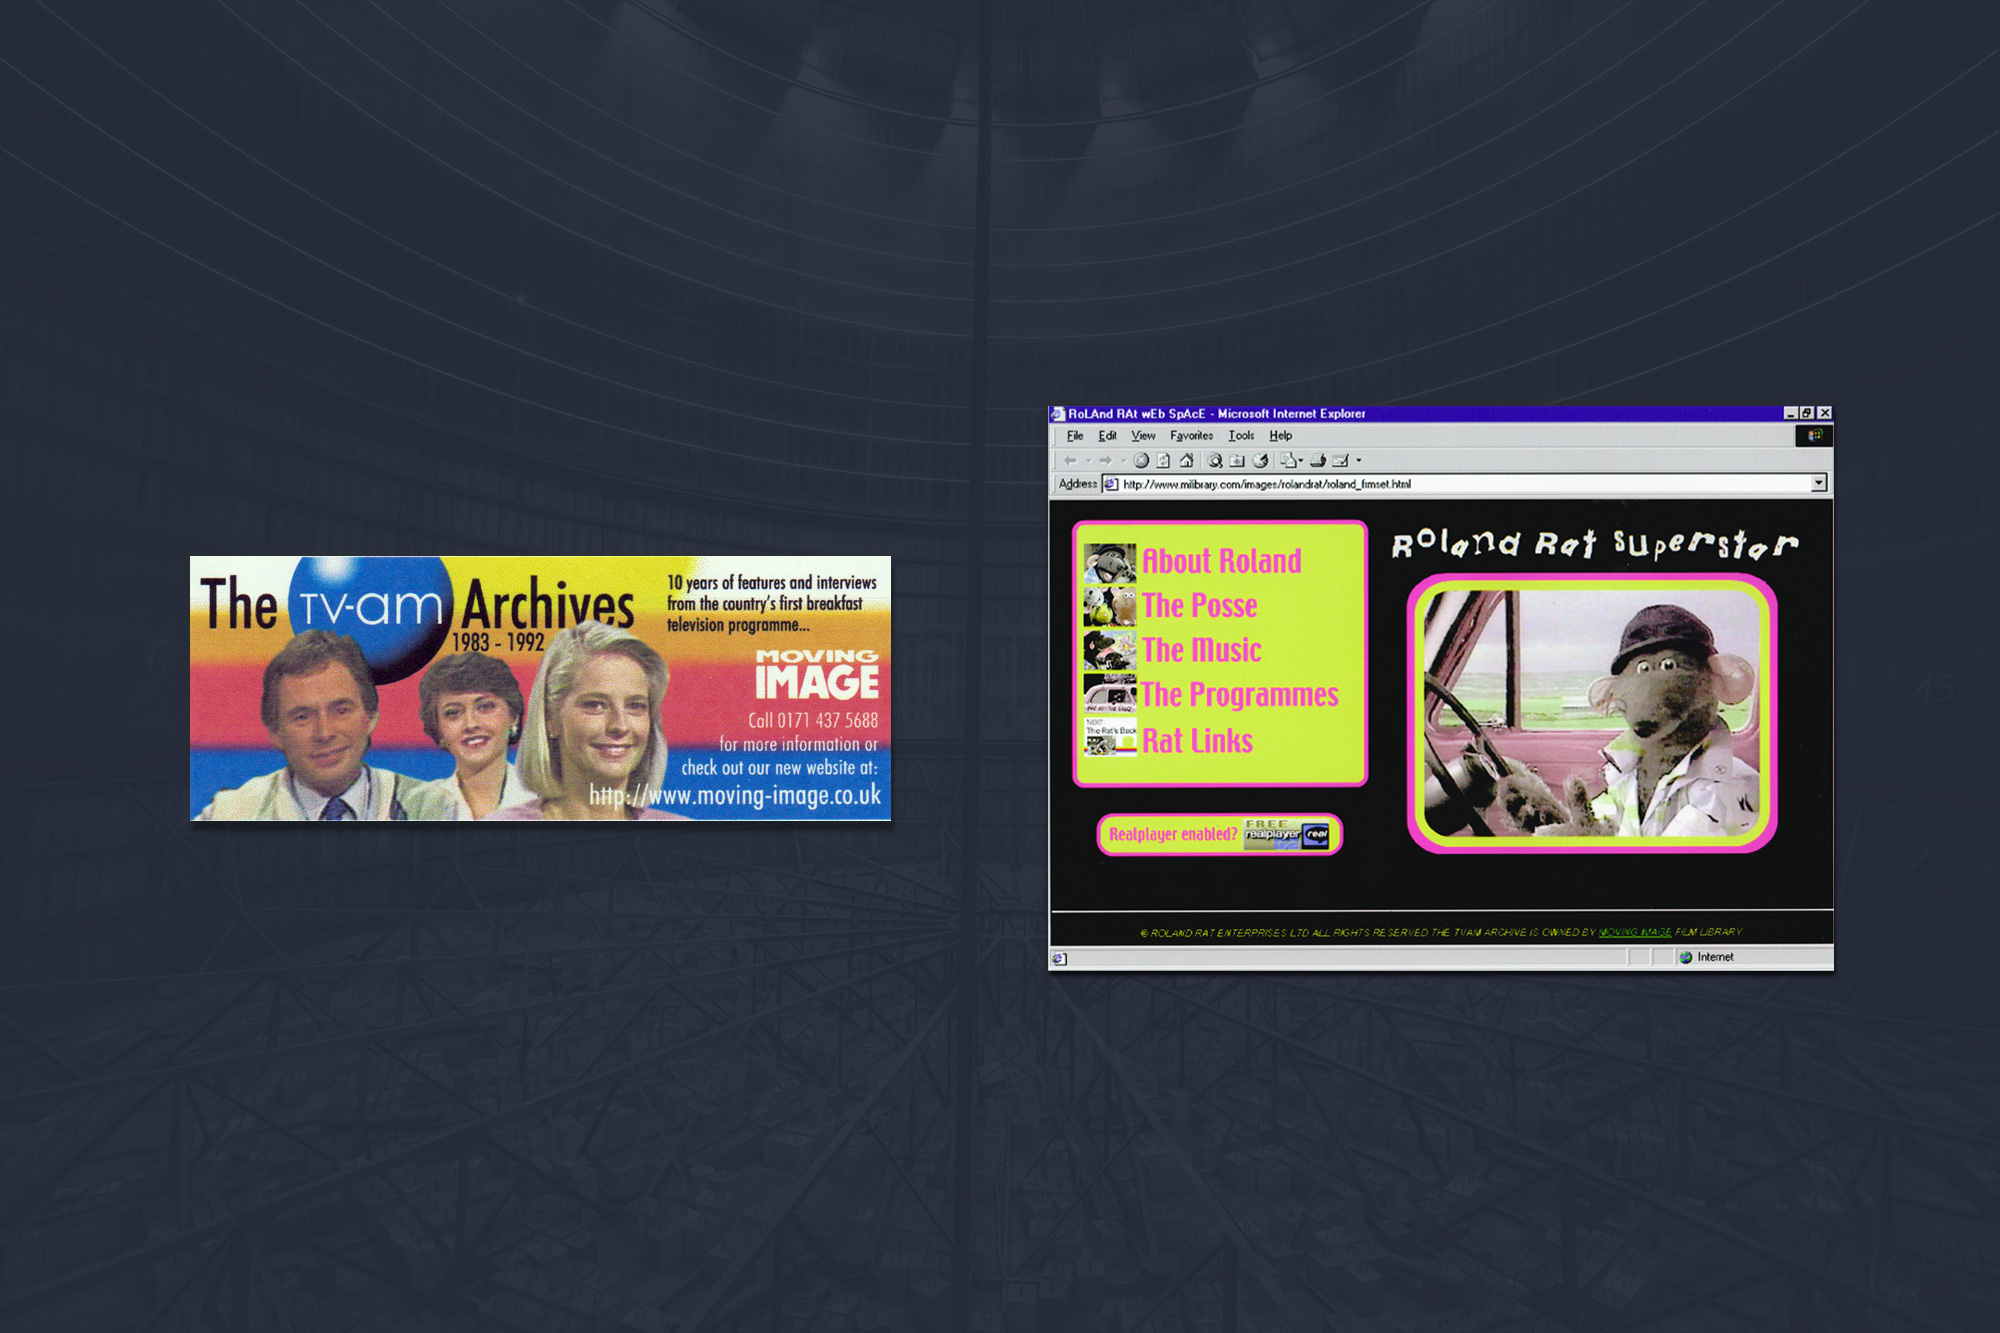The height and width of the screenshot is (1333, 2000).
Task: Open the View menu
Action: (1143, 436)
